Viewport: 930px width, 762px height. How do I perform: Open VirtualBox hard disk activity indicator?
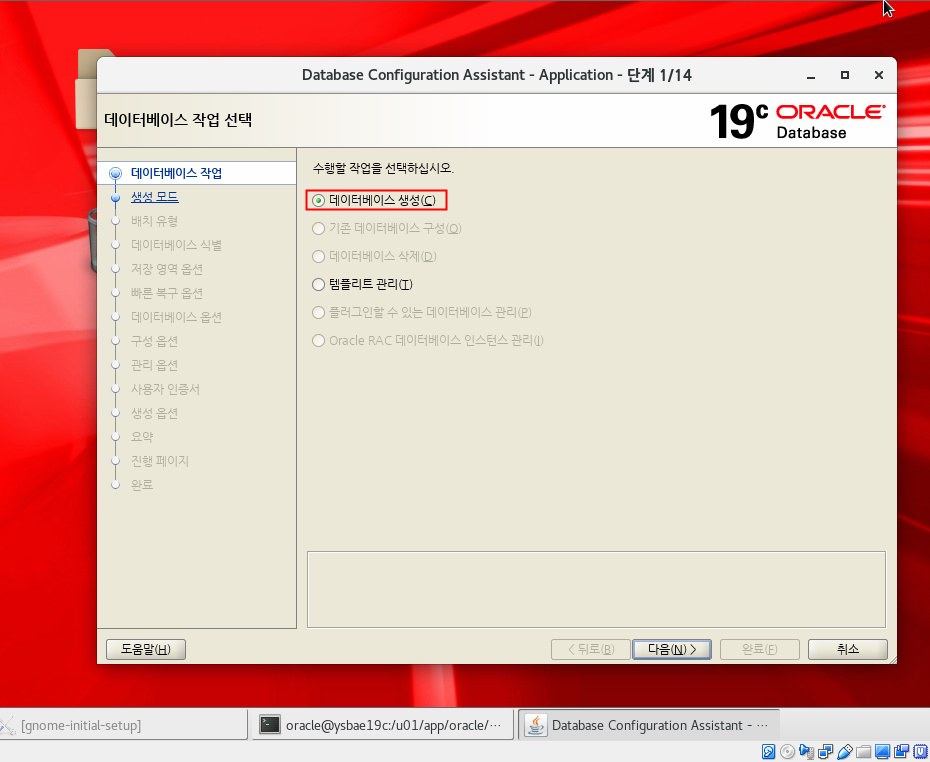[768, 752]
